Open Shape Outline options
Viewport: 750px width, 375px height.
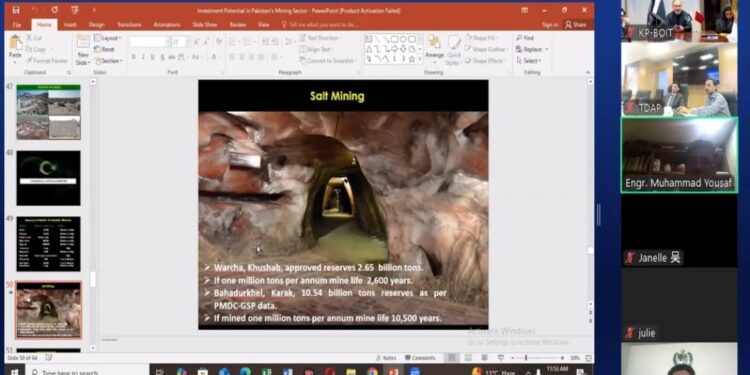coord(485,49)
